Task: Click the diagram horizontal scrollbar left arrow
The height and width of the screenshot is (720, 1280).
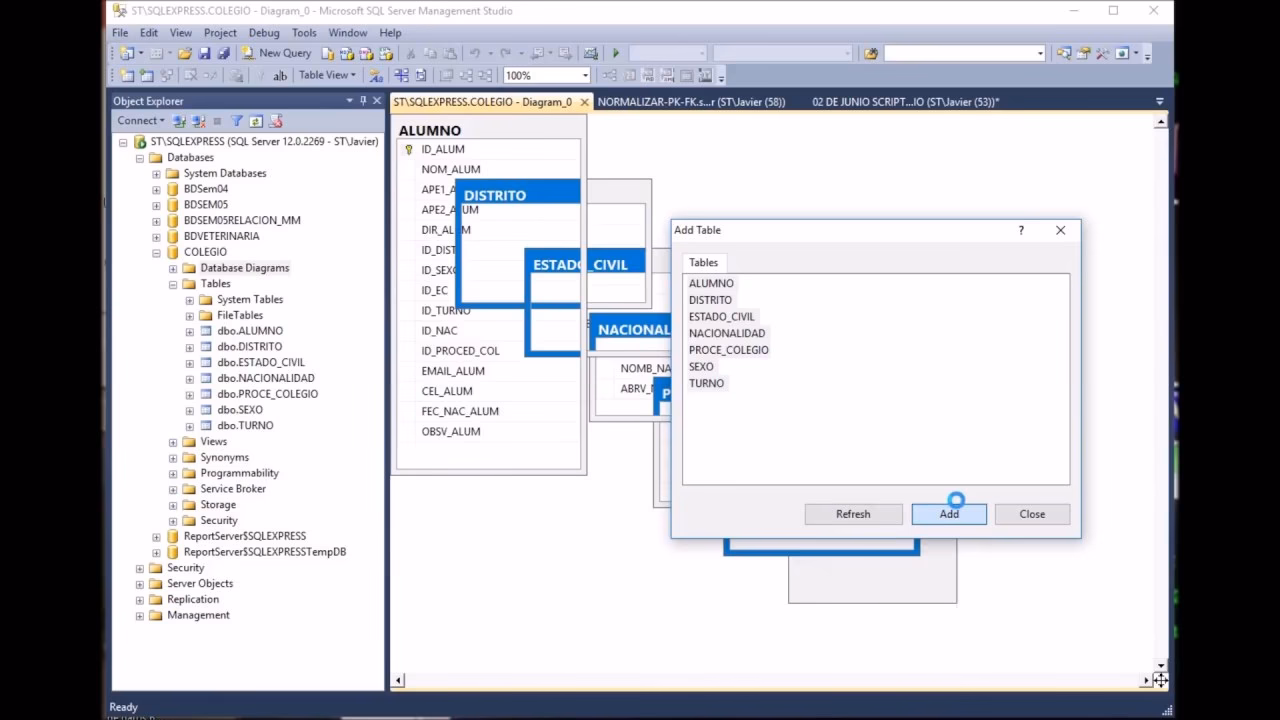Action: (398, 681)
